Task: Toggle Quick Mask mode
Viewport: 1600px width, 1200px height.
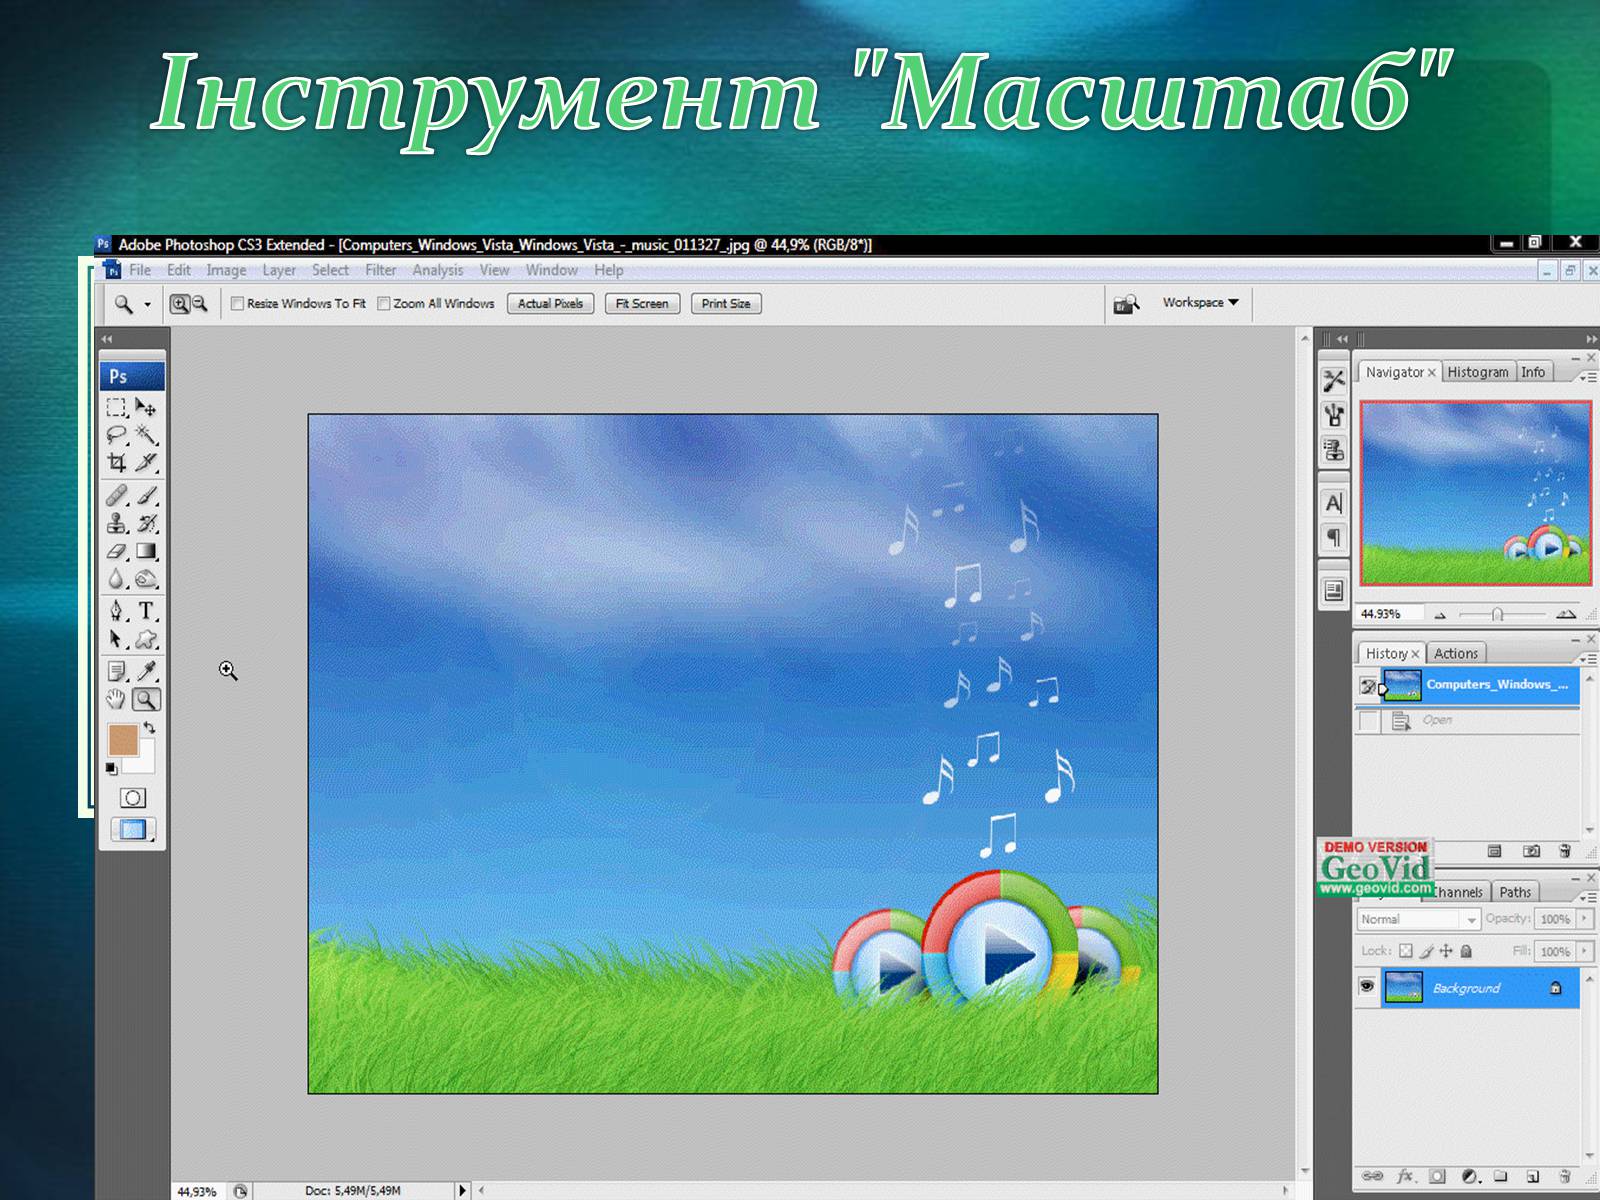Action: point(133,798)
